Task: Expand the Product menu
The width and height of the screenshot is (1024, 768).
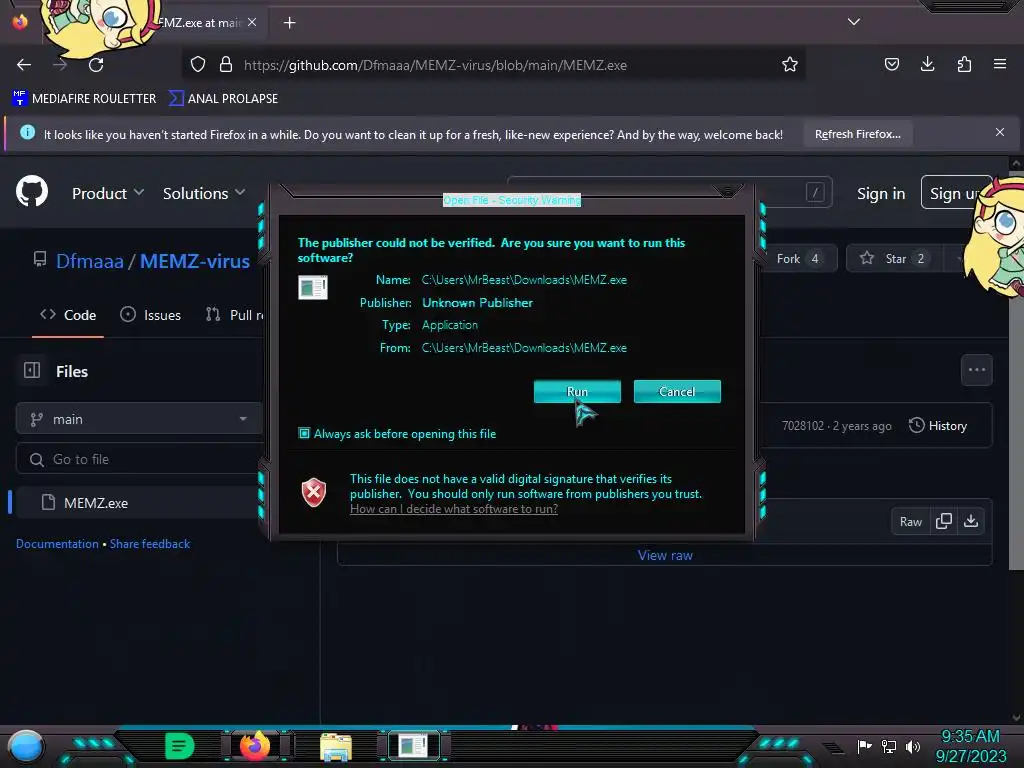Action: (108, 193)
